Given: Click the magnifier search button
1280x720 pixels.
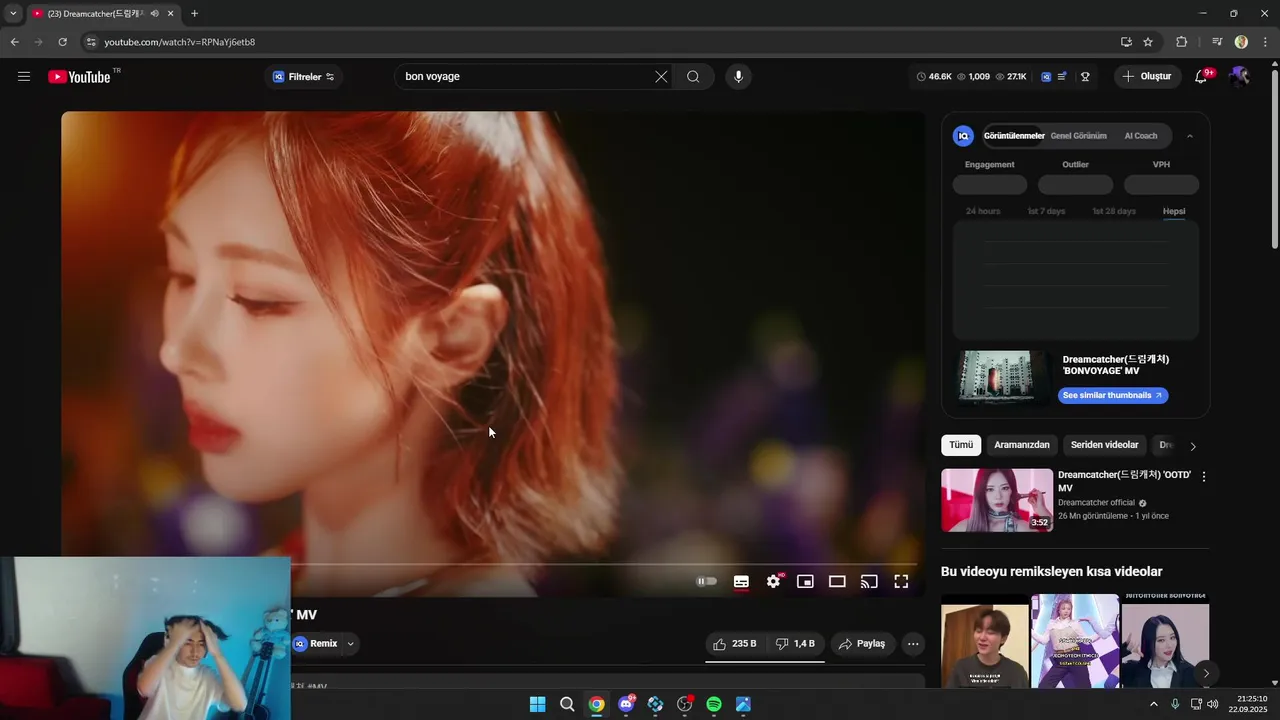Looking at the screenshot, I should (693, 77).
